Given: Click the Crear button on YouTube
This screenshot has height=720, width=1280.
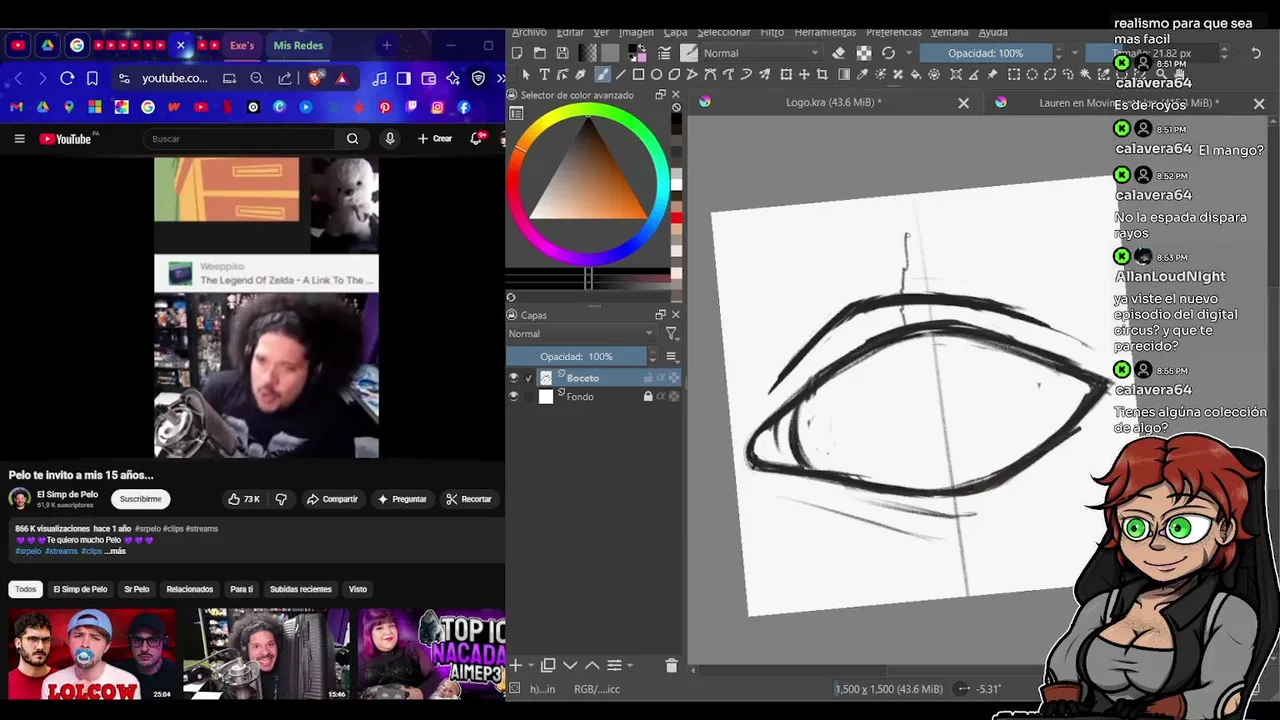Looking at the screenshot, I should (435, 139).
